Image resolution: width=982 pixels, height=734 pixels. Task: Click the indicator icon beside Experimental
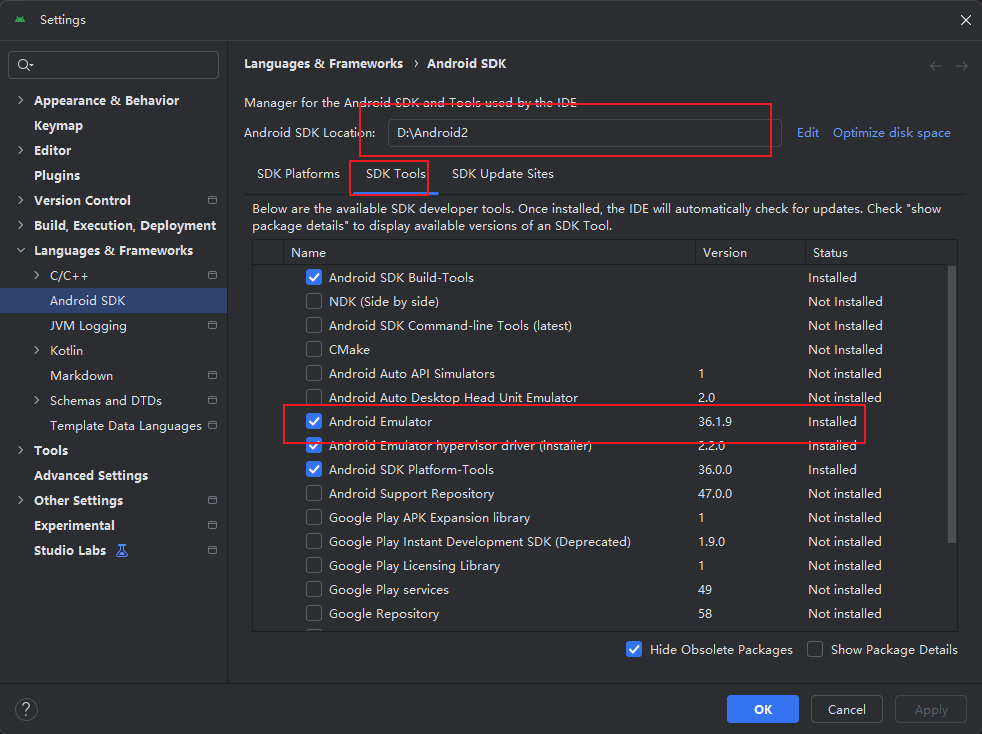click(211, 525)
